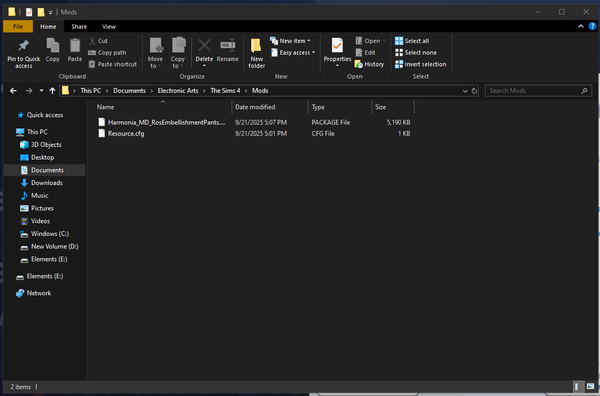Create a New folder
The height and width of the screenshot is (396, 600).
coord(256,53)
